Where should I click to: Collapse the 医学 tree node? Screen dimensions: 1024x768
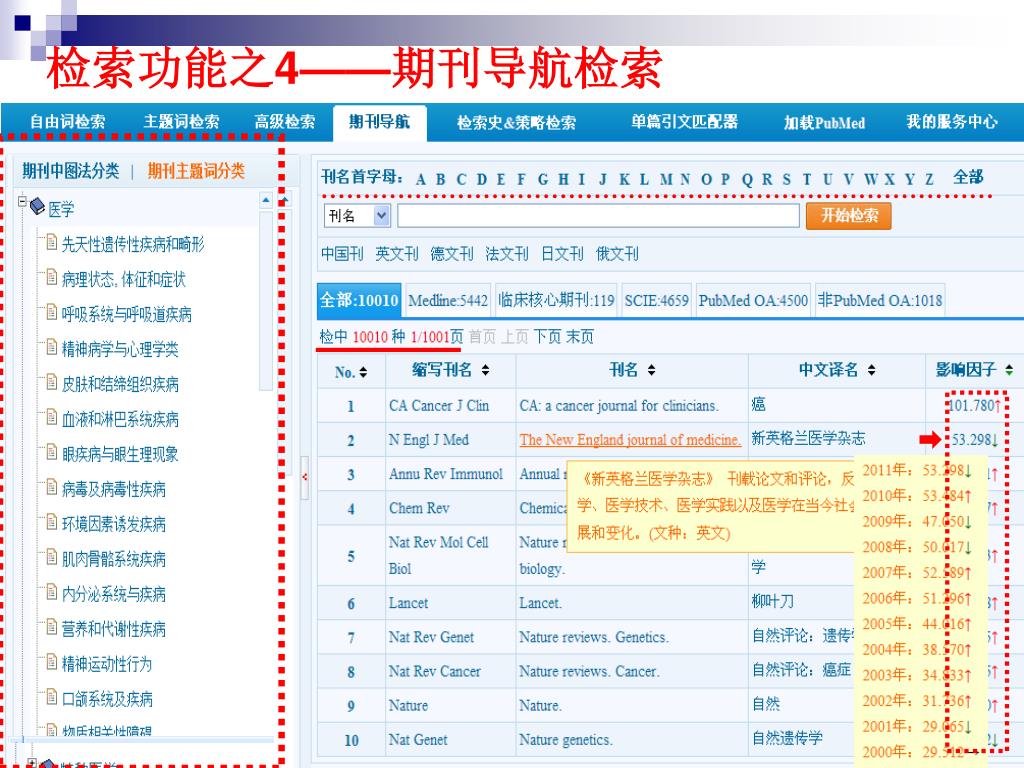point(23,201)
